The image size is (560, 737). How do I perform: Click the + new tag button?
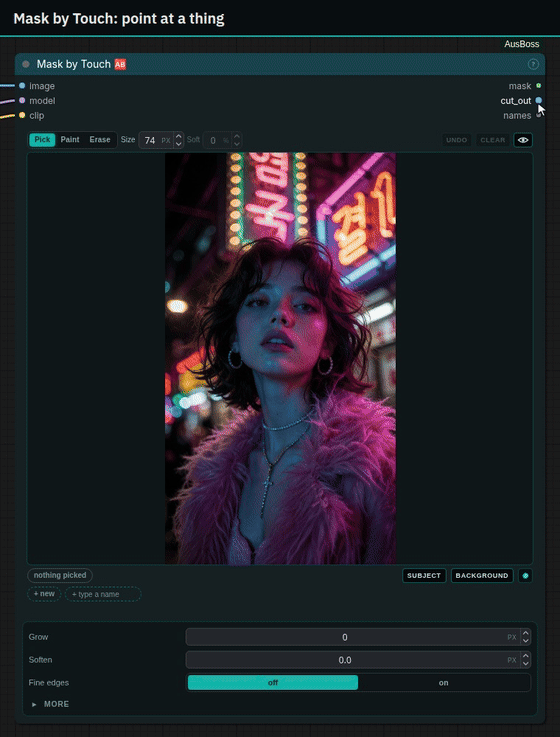44,594
